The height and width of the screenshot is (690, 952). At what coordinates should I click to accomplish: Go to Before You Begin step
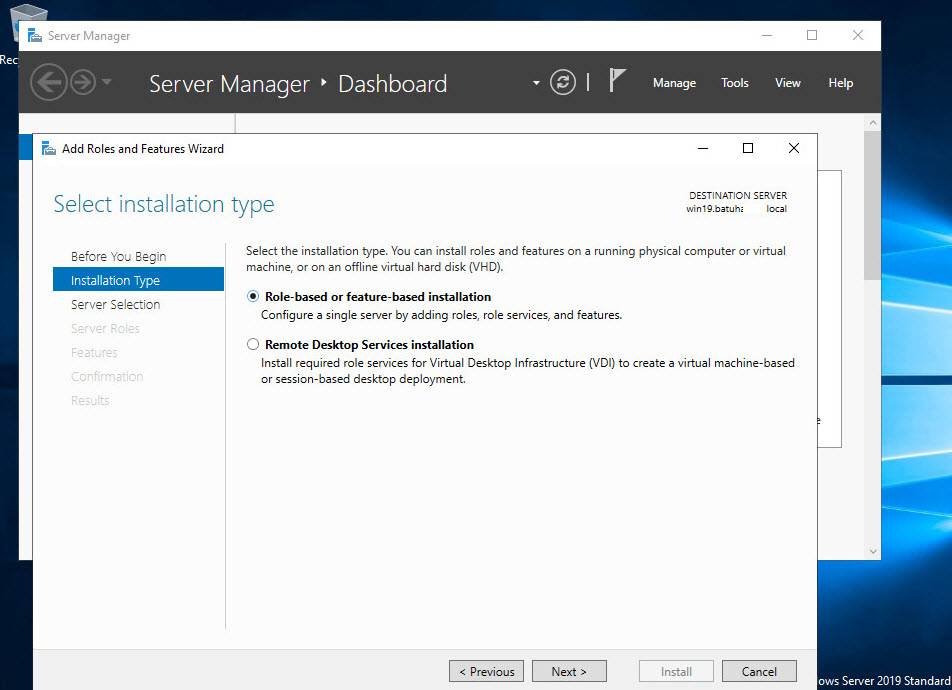[118, 257]
